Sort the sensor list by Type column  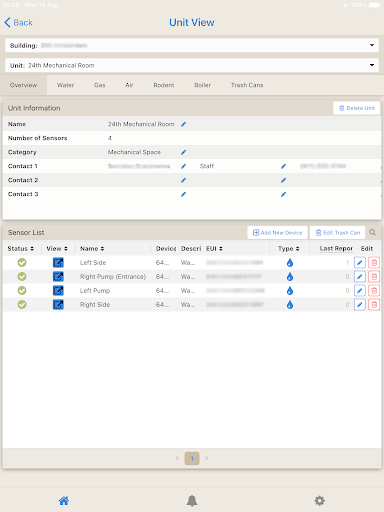point(289,249)
